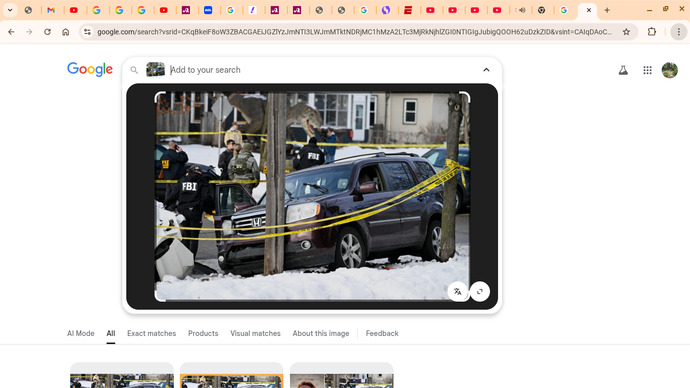The image size is (690, 388).
Task: Switch to the ESPN red E tab
Action: [408, 10]
